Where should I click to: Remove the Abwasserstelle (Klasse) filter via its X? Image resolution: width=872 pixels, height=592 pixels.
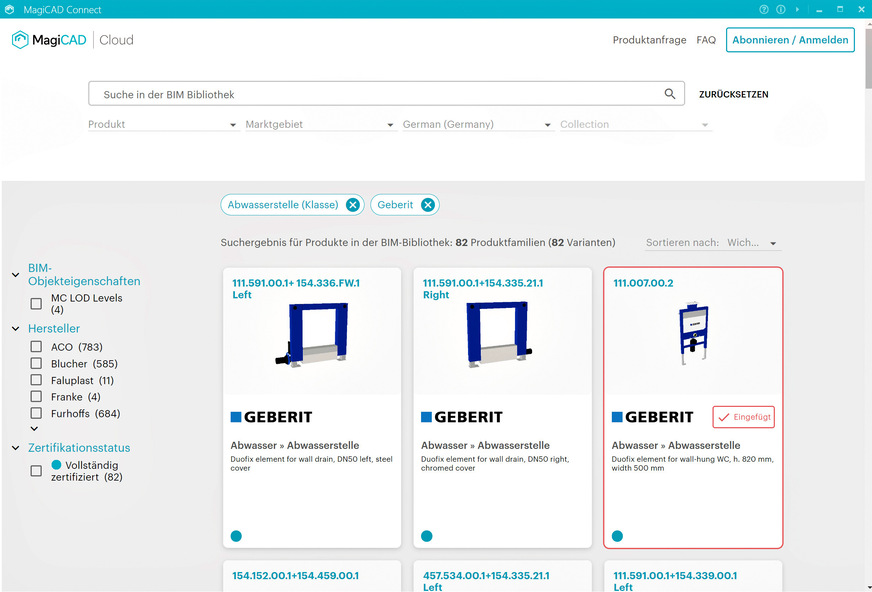[x=353, y=204]
